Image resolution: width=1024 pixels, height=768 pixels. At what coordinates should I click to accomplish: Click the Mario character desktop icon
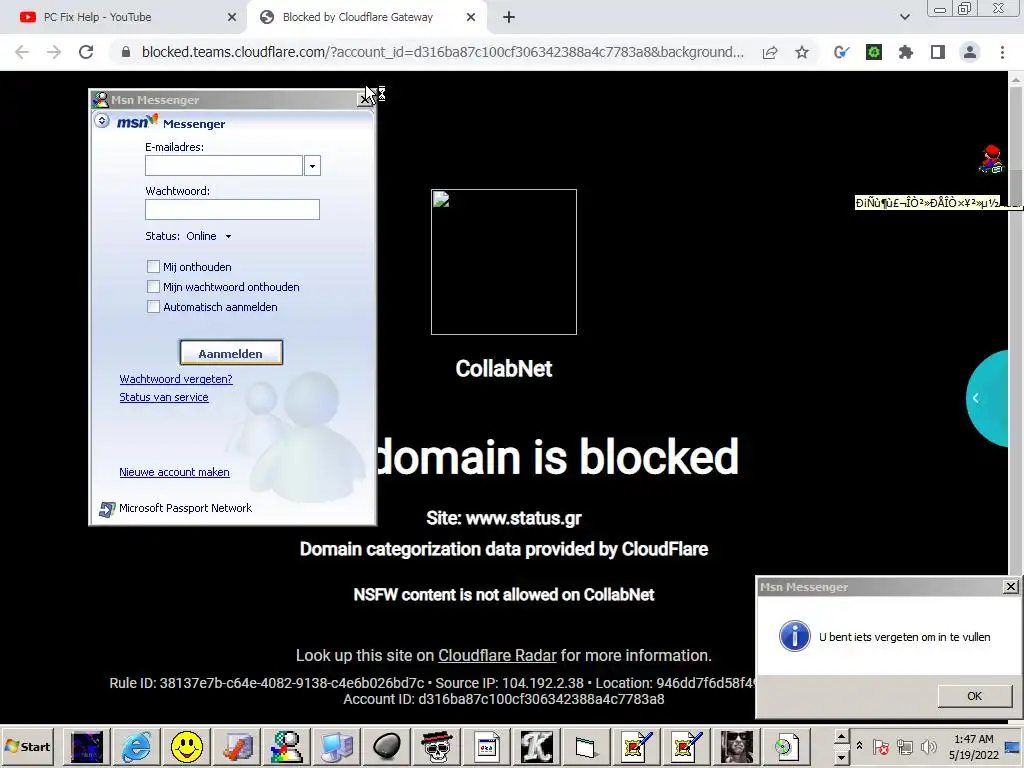click(x=991, y=159)
